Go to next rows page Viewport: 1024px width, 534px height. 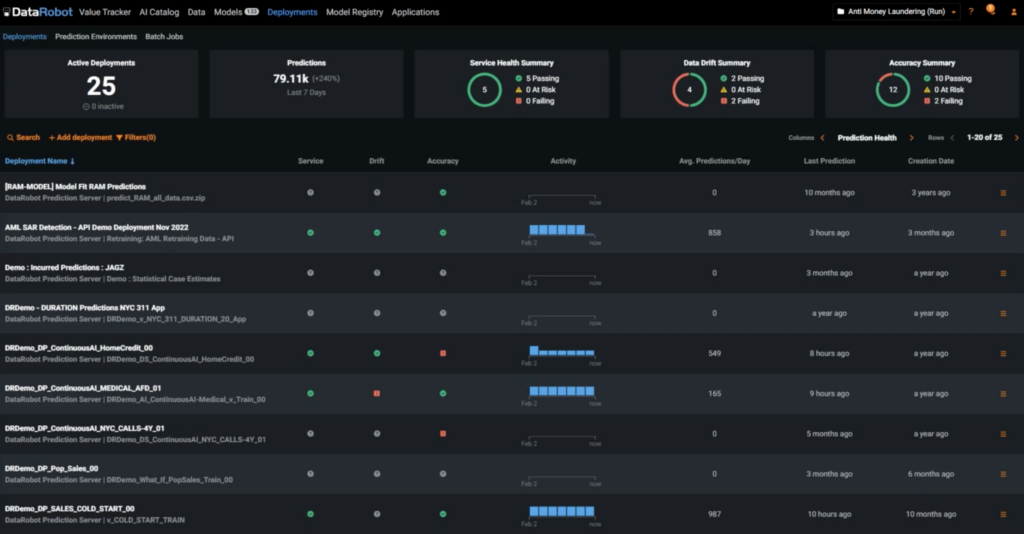pyautogui.click(x=1016, y=138)
